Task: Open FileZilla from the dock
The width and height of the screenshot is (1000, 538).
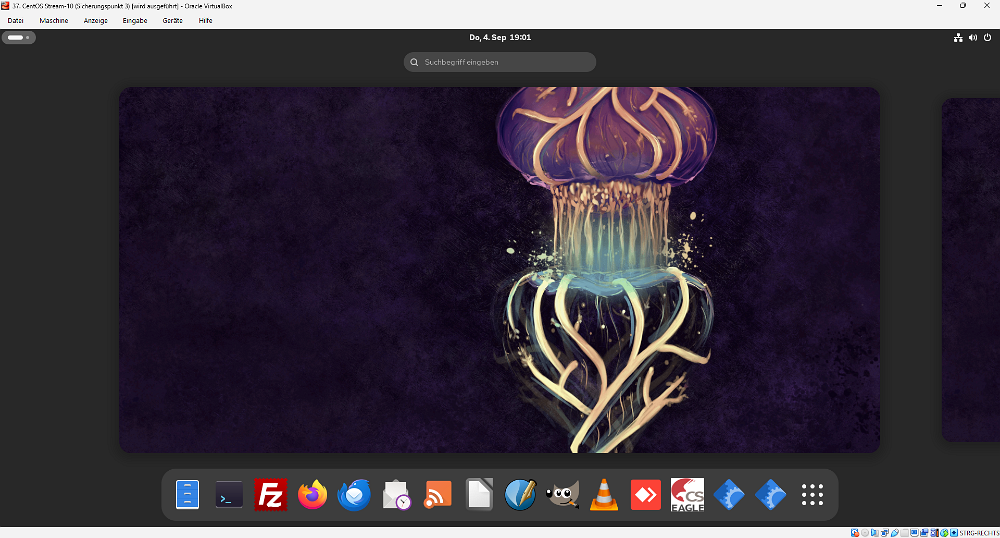Action: coord(271,495)
